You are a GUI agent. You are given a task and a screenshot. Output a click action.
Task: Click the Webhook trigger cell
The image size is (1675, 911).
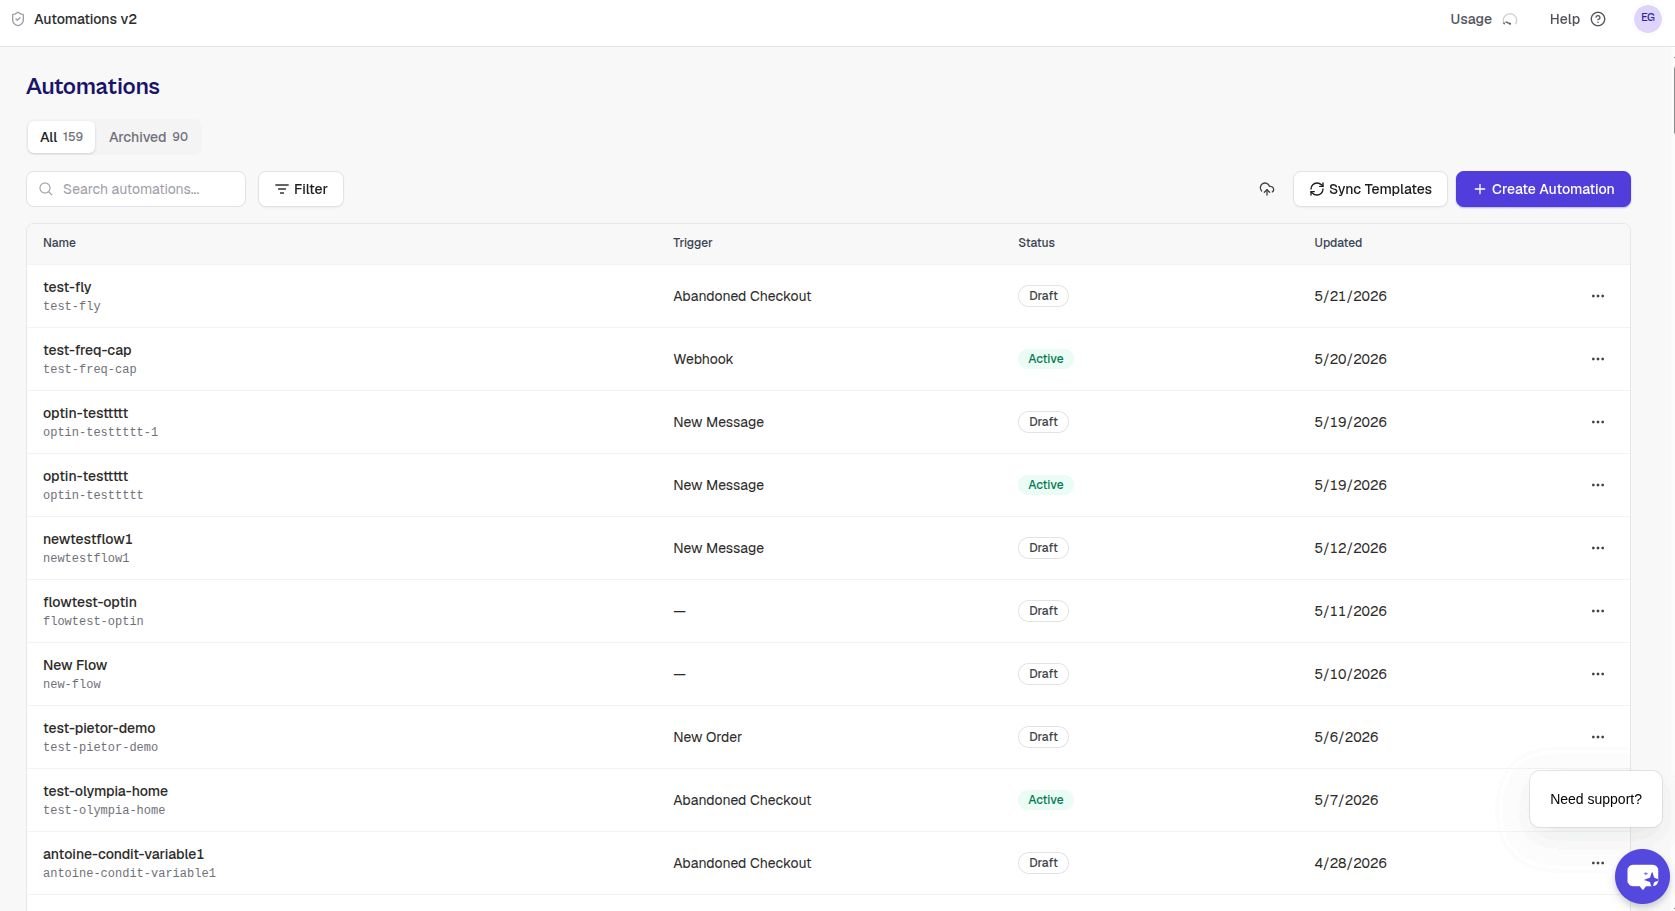[x=703, y=359]
